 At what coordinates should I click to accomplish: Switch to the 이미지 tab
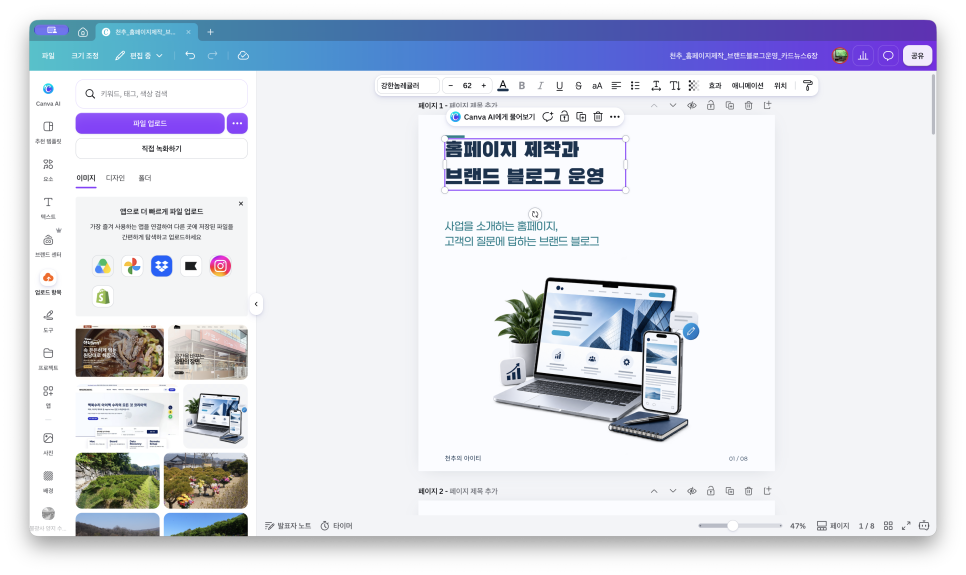click(x=86, y=178)
